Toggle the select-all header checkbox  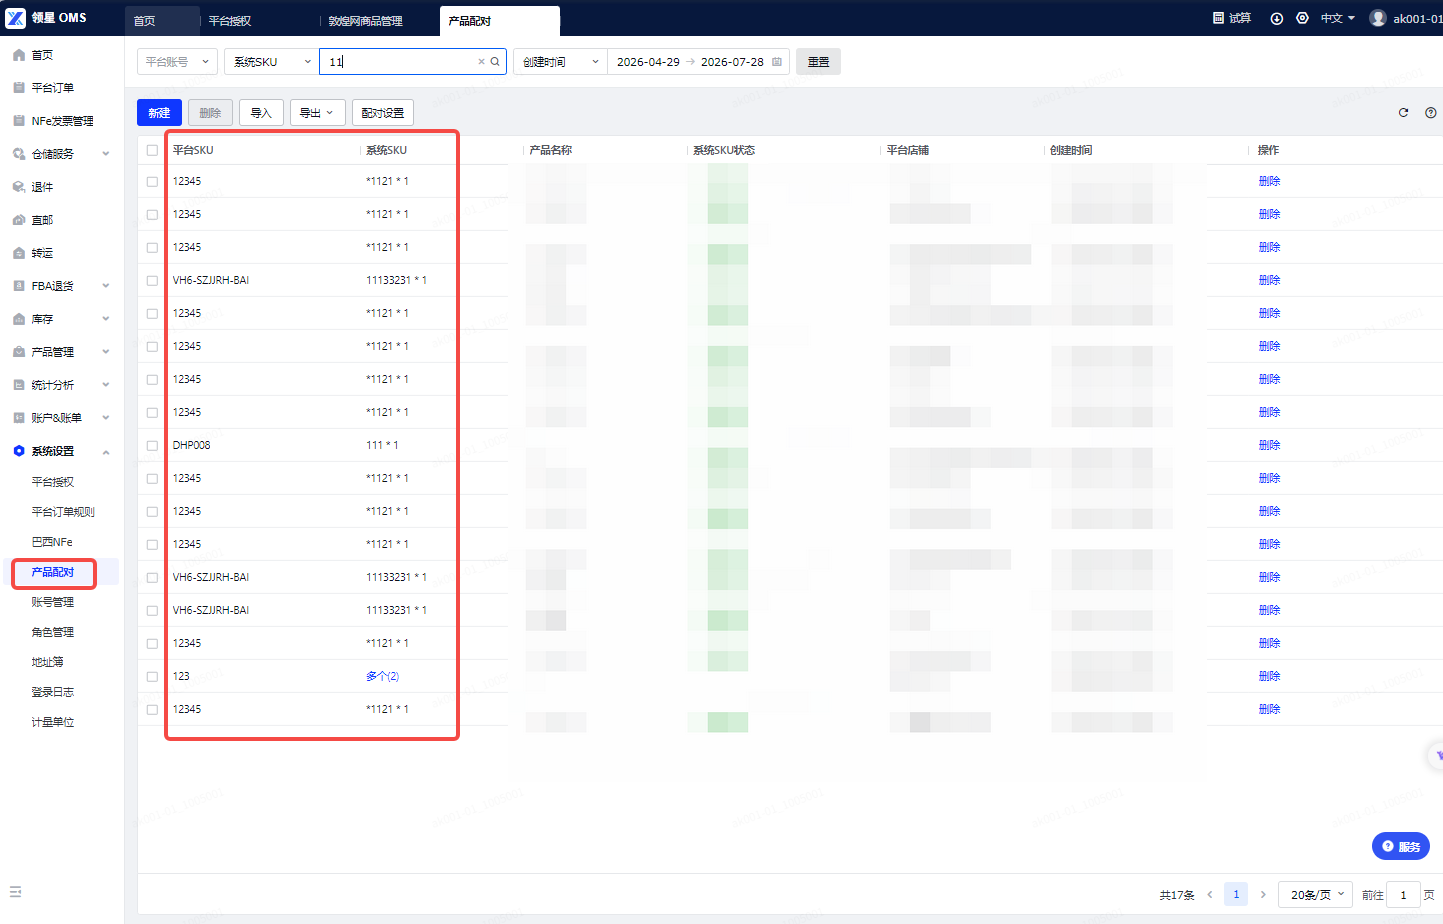(x=152, y=150)
